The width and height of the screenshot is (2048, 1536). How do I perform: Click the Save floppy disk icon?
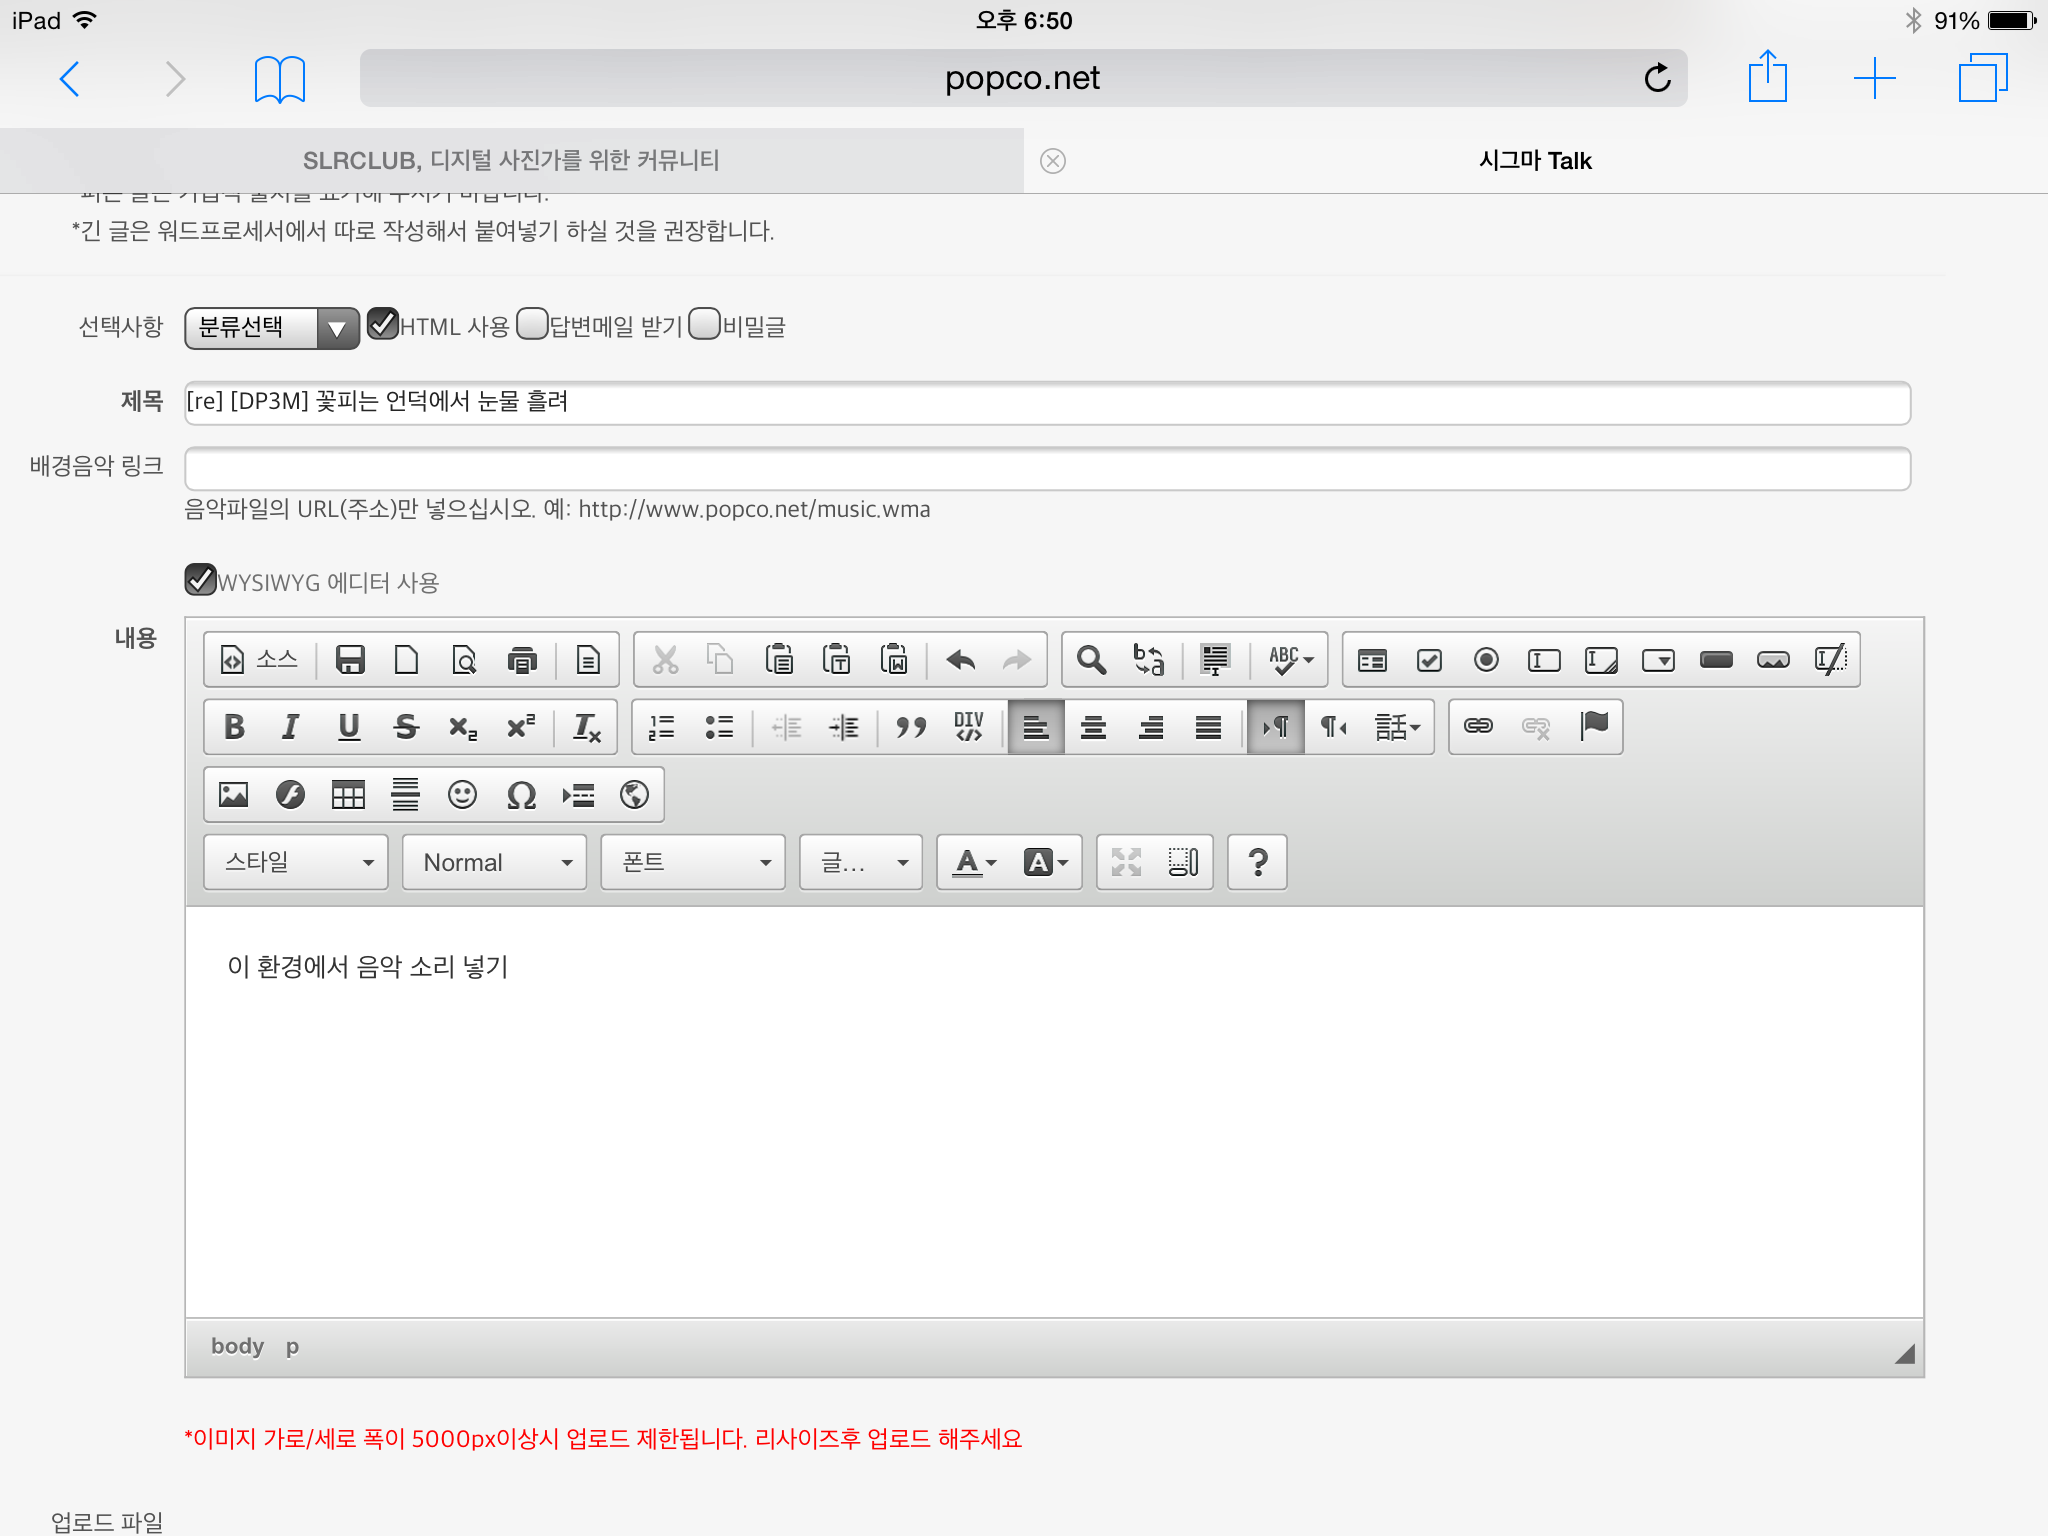[x=350, y=660]
